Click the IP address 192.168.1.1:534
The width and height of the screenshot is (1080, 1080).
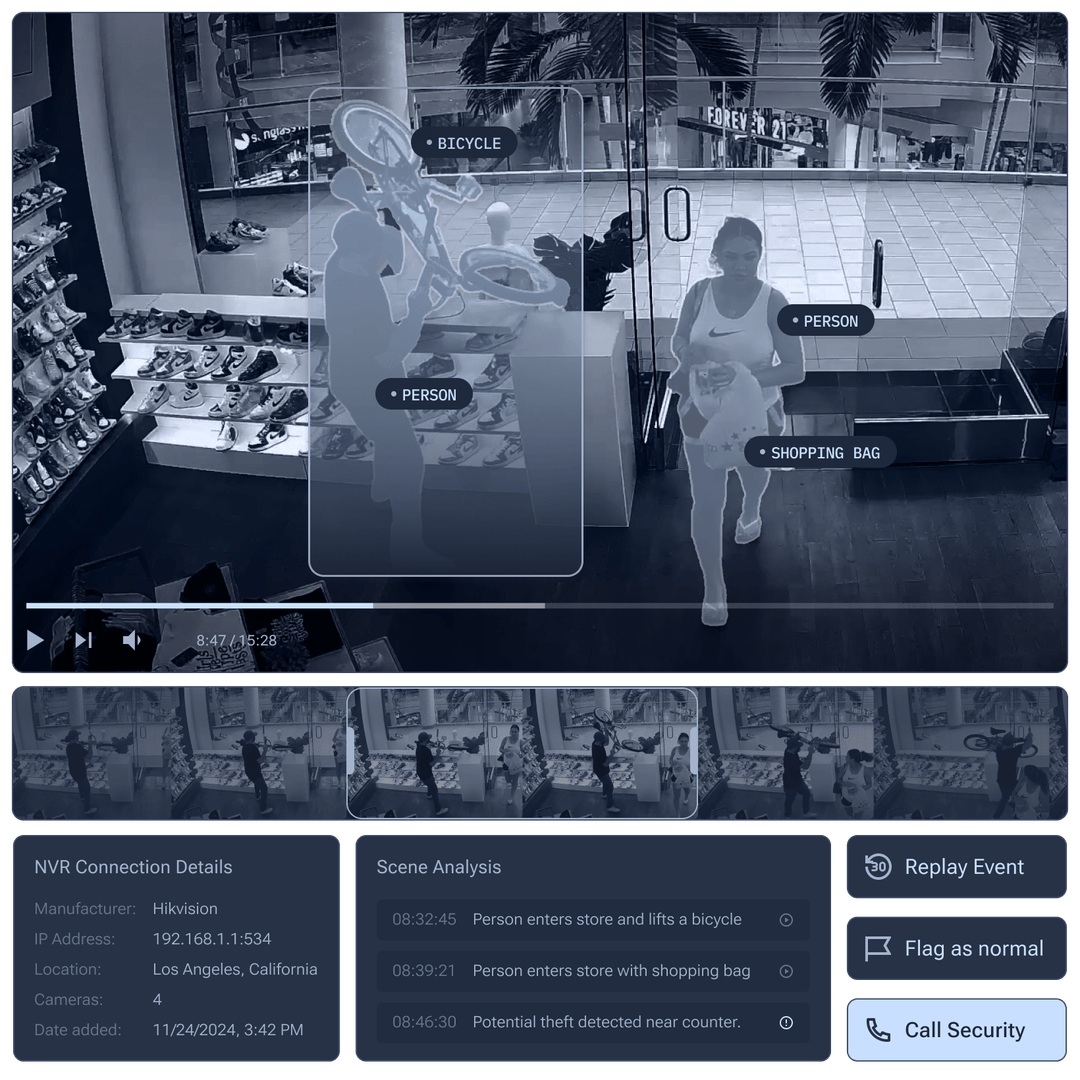coord(212,939)
